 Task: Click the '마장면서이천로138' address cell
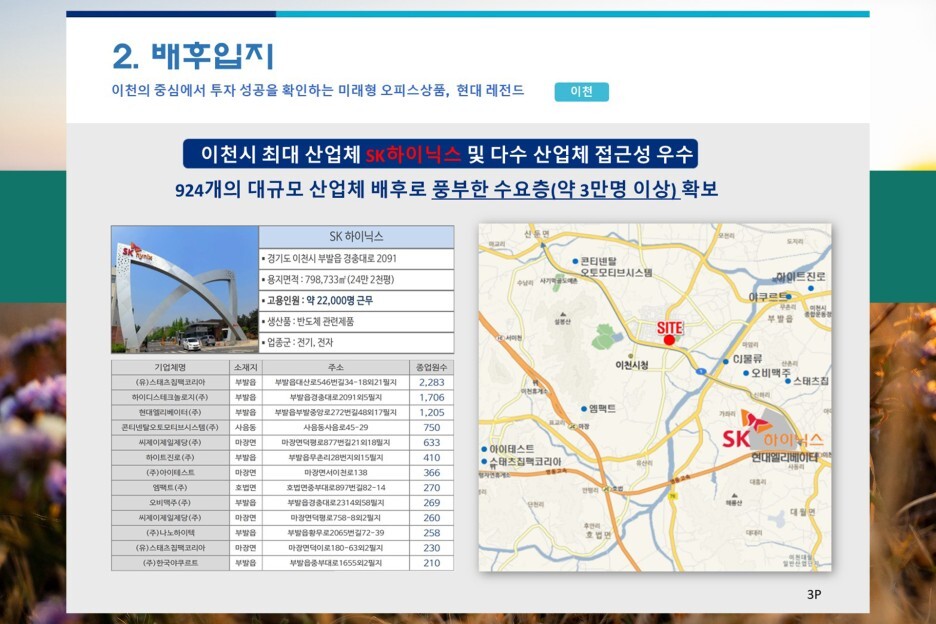pyautogui.click(x=335, y=472)
